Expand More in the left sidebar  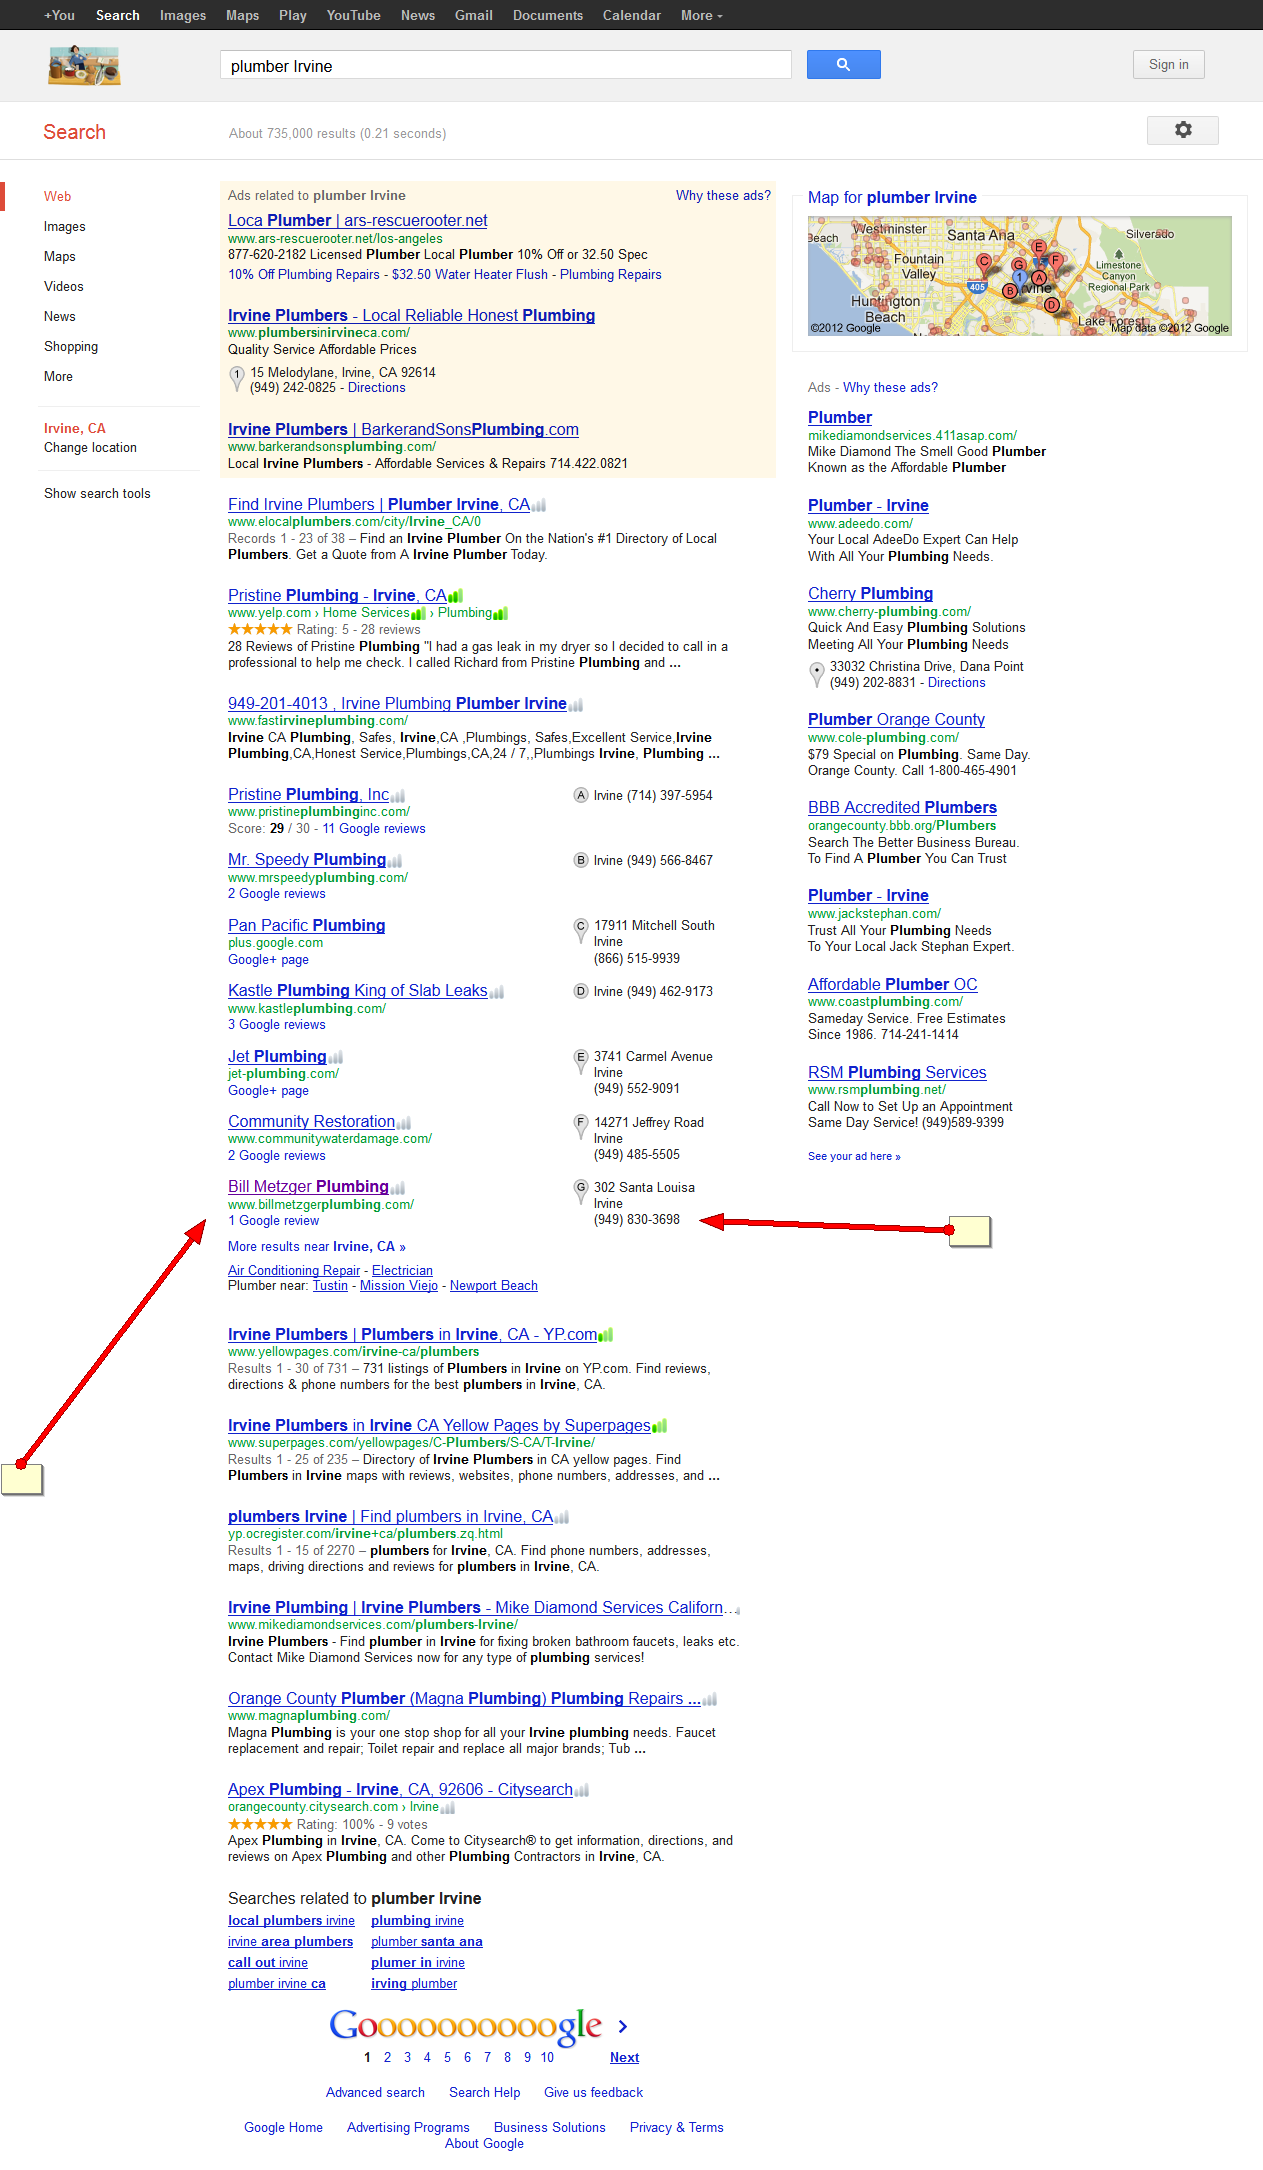click(x=58, y=377)
